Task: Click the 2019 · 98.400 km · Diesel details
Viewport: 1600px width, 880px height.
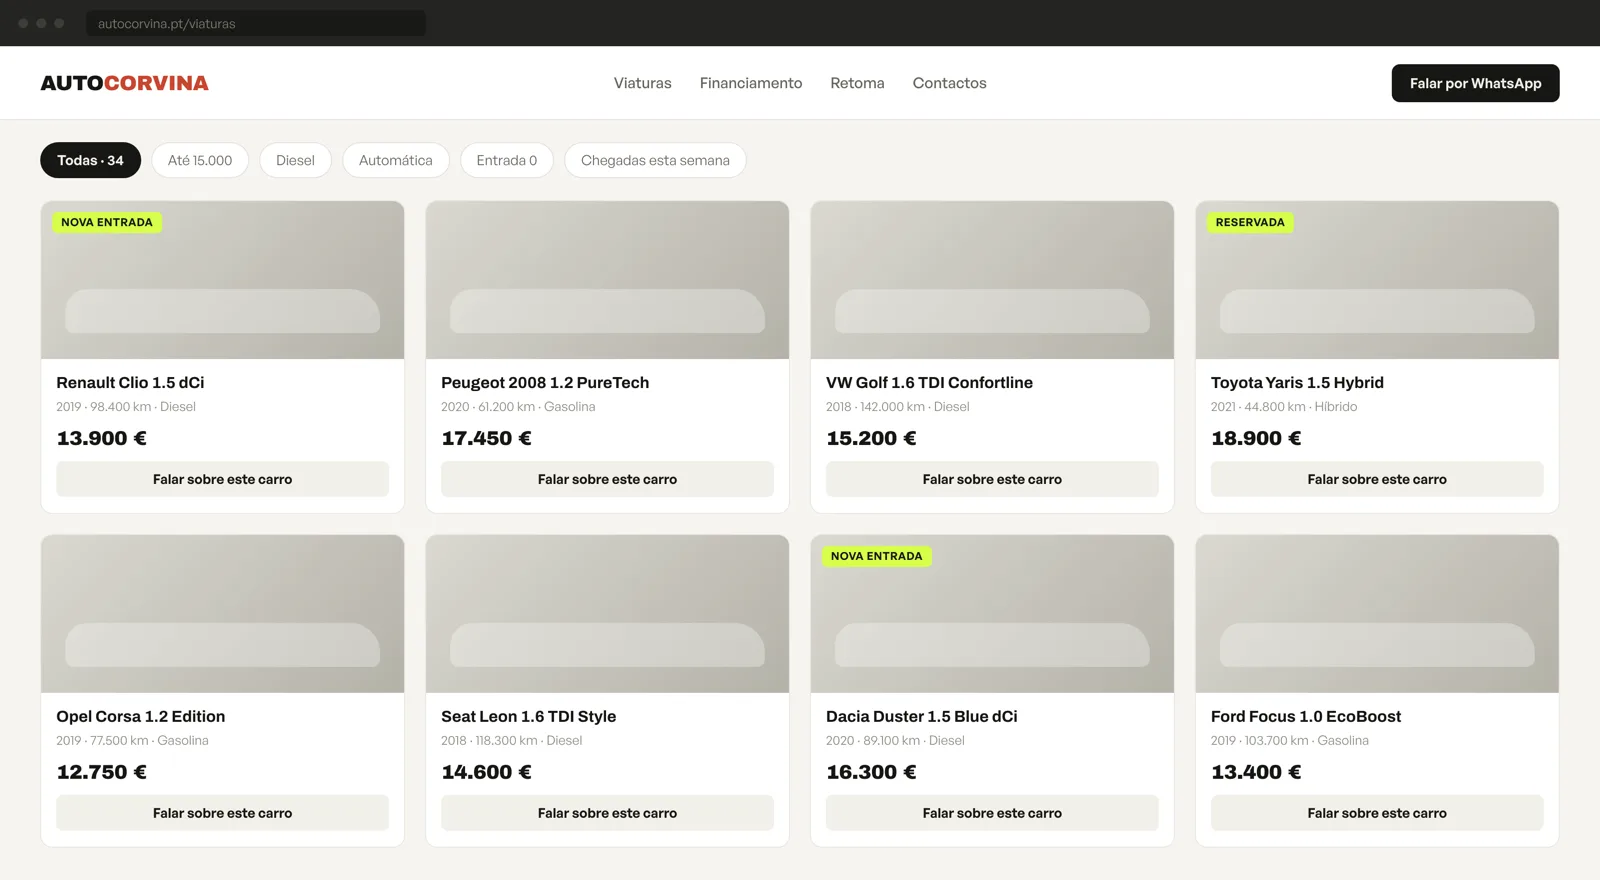Action: [126, 407]
